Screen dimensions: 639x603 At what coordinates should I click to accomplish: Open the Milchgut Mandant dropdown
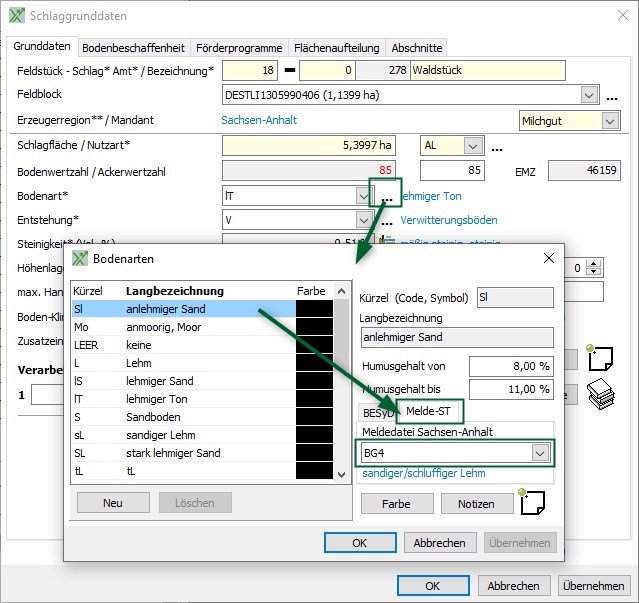pos(610,120)
